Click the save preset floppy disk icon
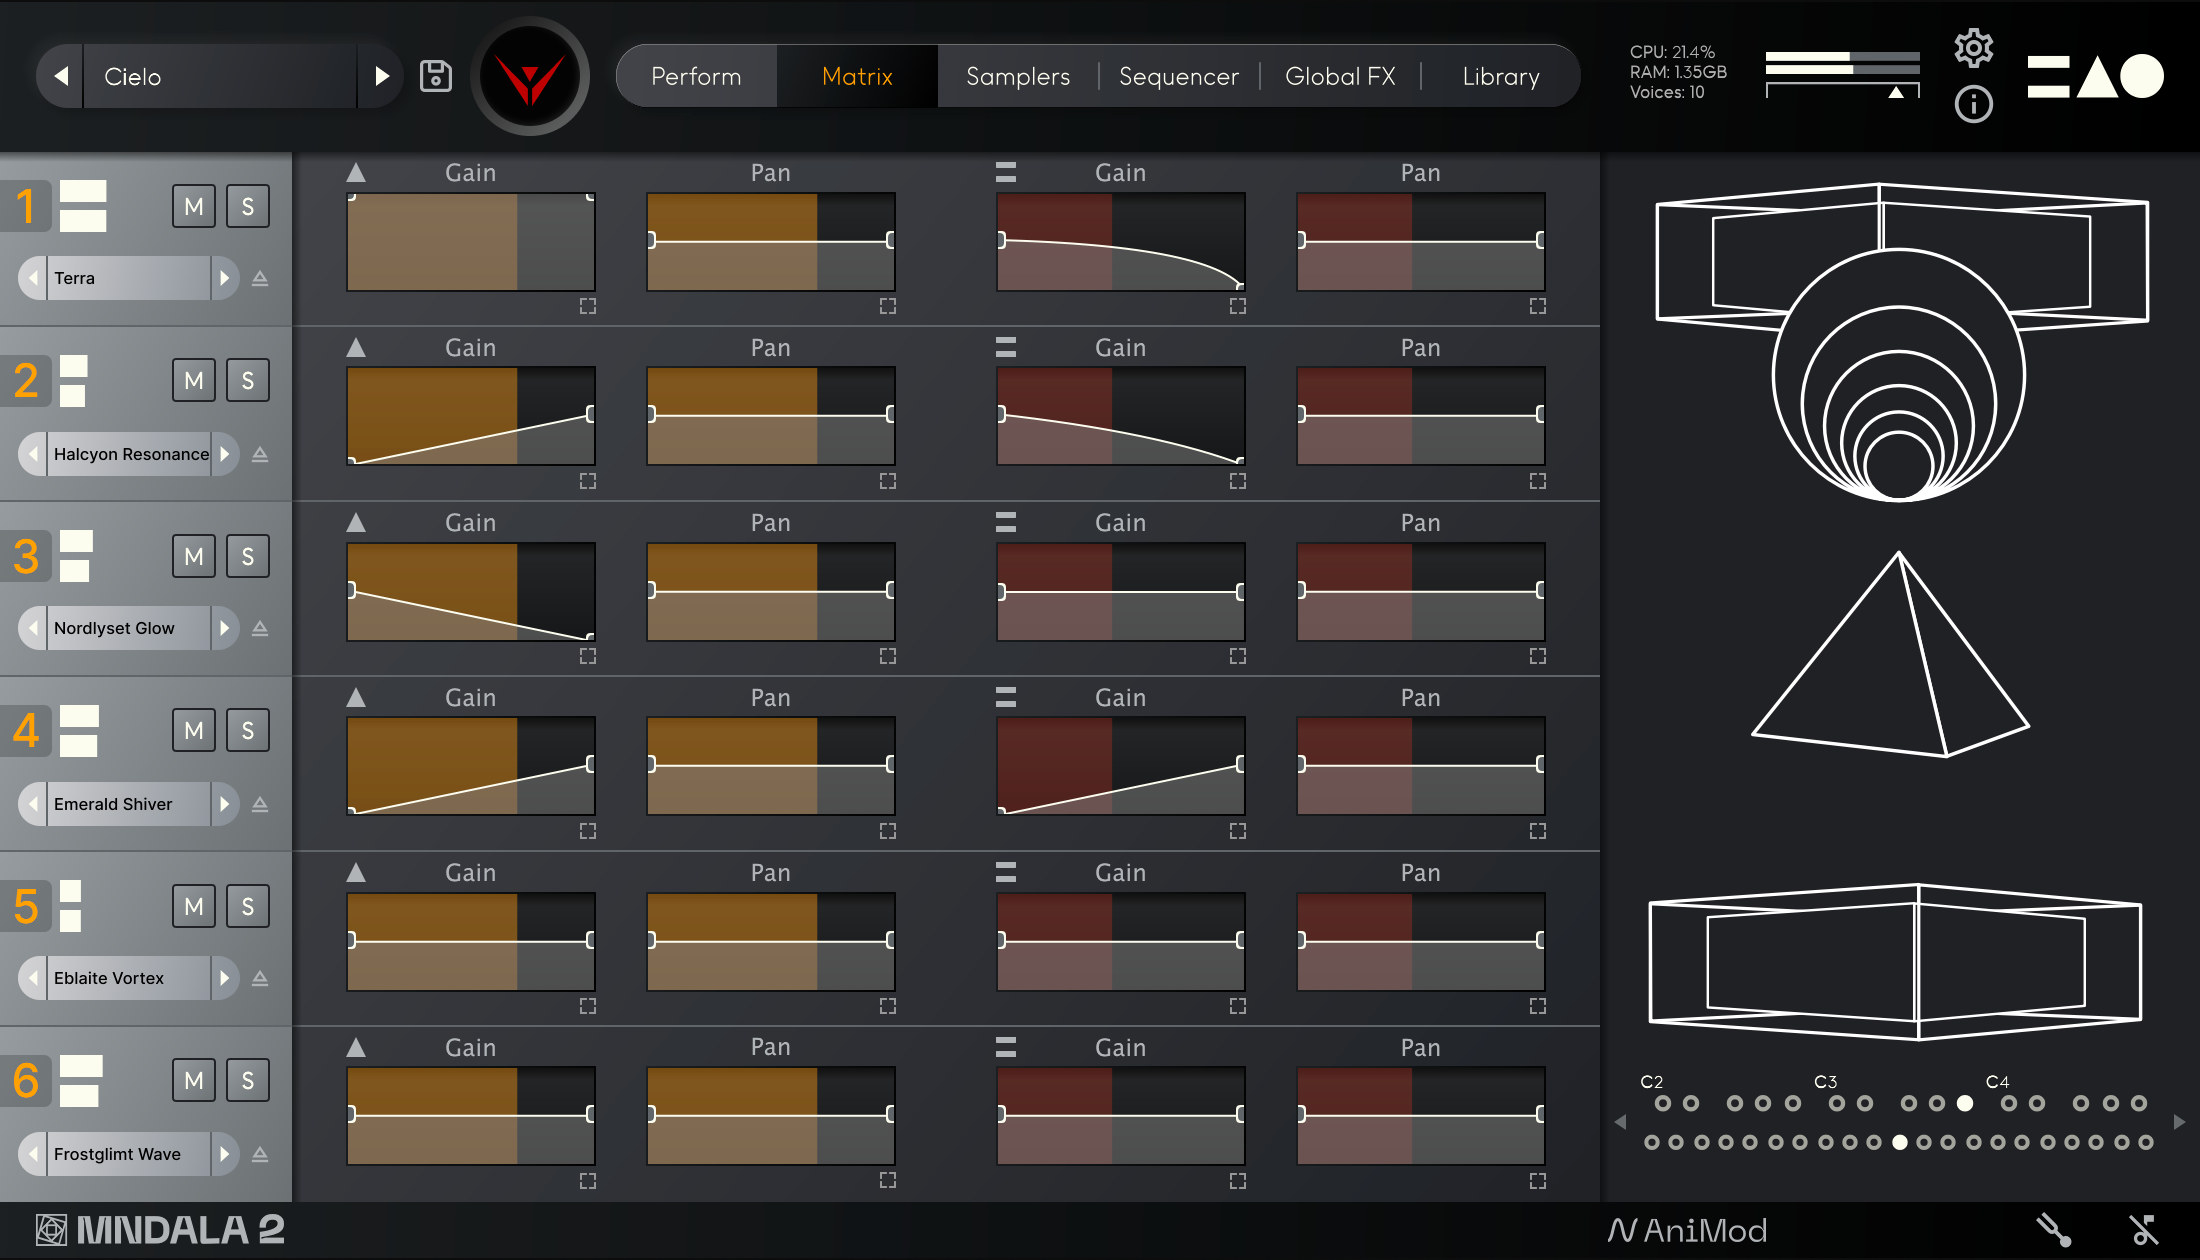This screenshot has height=1260, width=2200. (436, 76)
